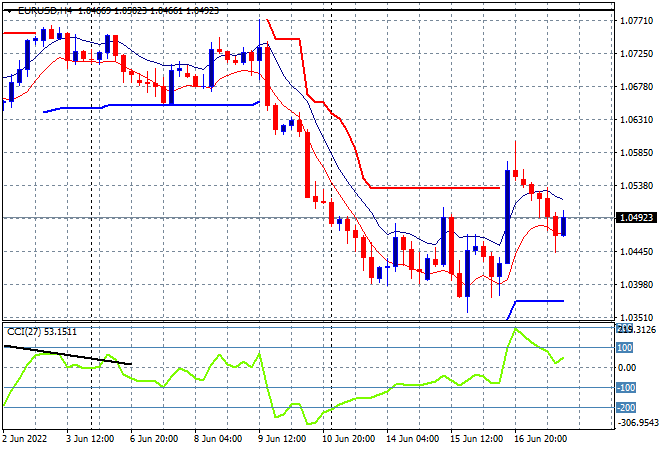This screenshot has width=660, height=450.
Task: Select the black trendline in CCI panel
Action: [68, 355]
